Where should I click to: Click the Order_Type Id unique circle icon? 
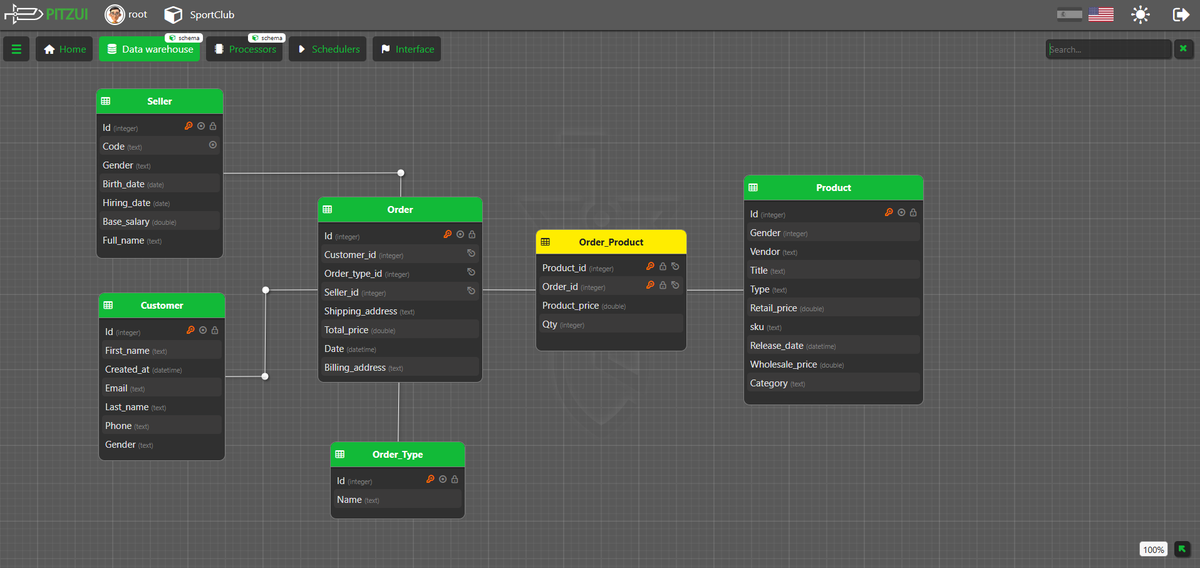(x=443, y=480)
